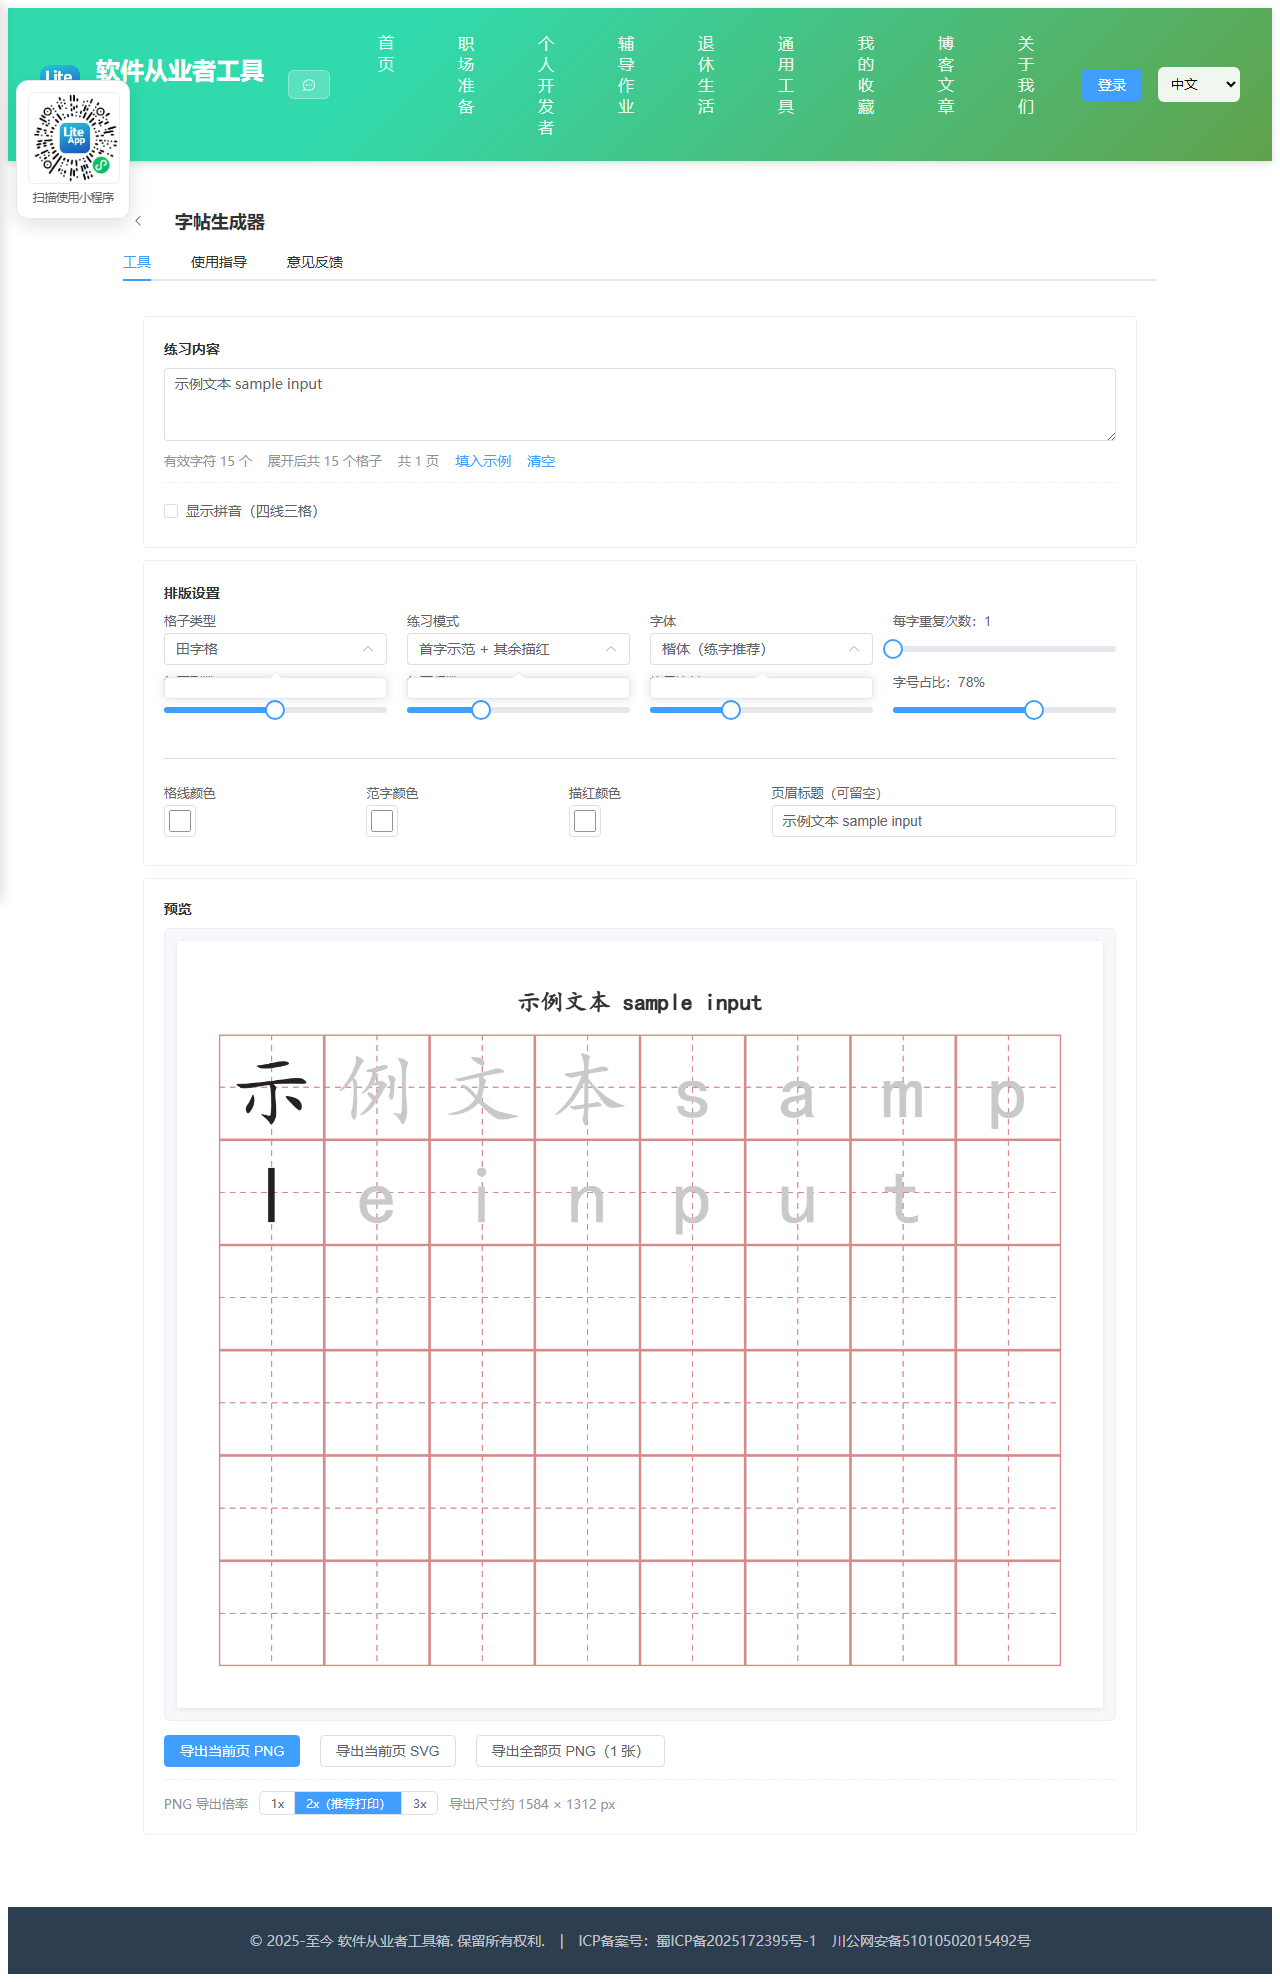
Task: Select the 1x PNG export scale
Action: pos(277,1804)
